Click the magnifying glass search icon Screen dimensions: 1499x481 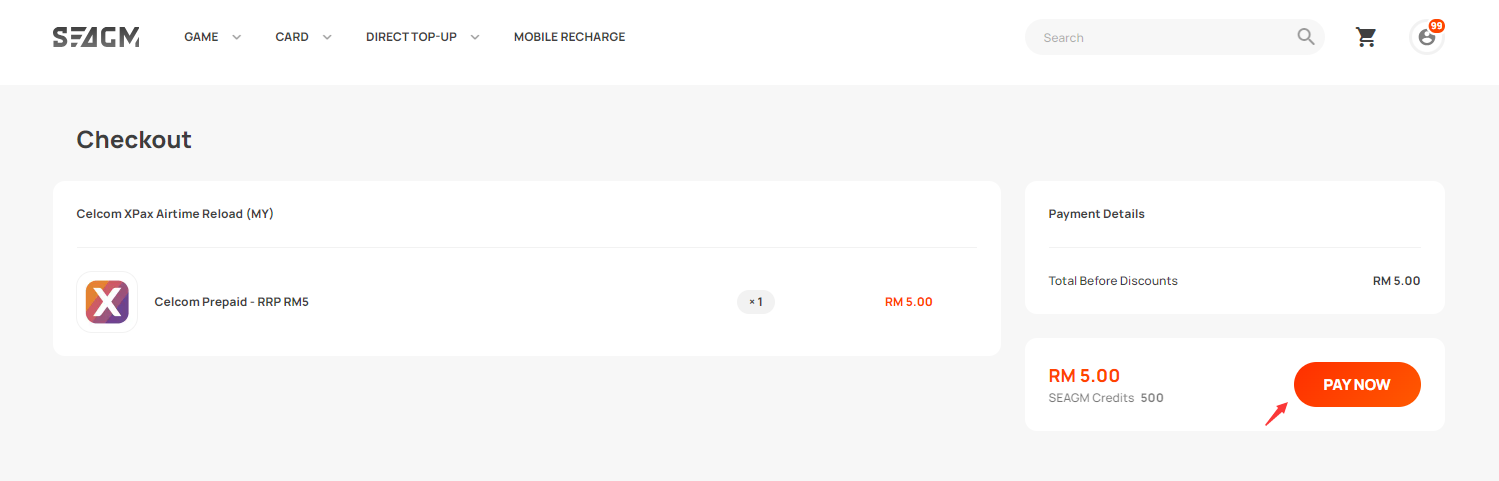point(1306,37)
